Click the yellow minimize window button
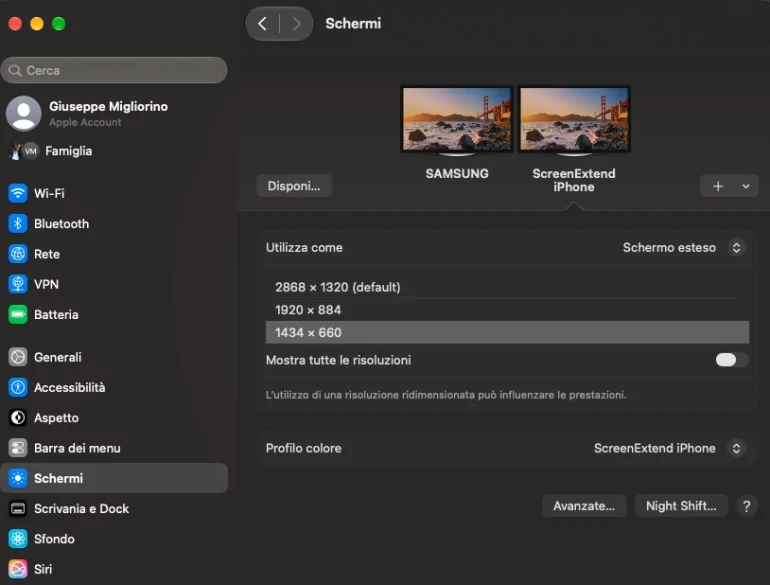770x585 pixels. (x=37, y=24)
